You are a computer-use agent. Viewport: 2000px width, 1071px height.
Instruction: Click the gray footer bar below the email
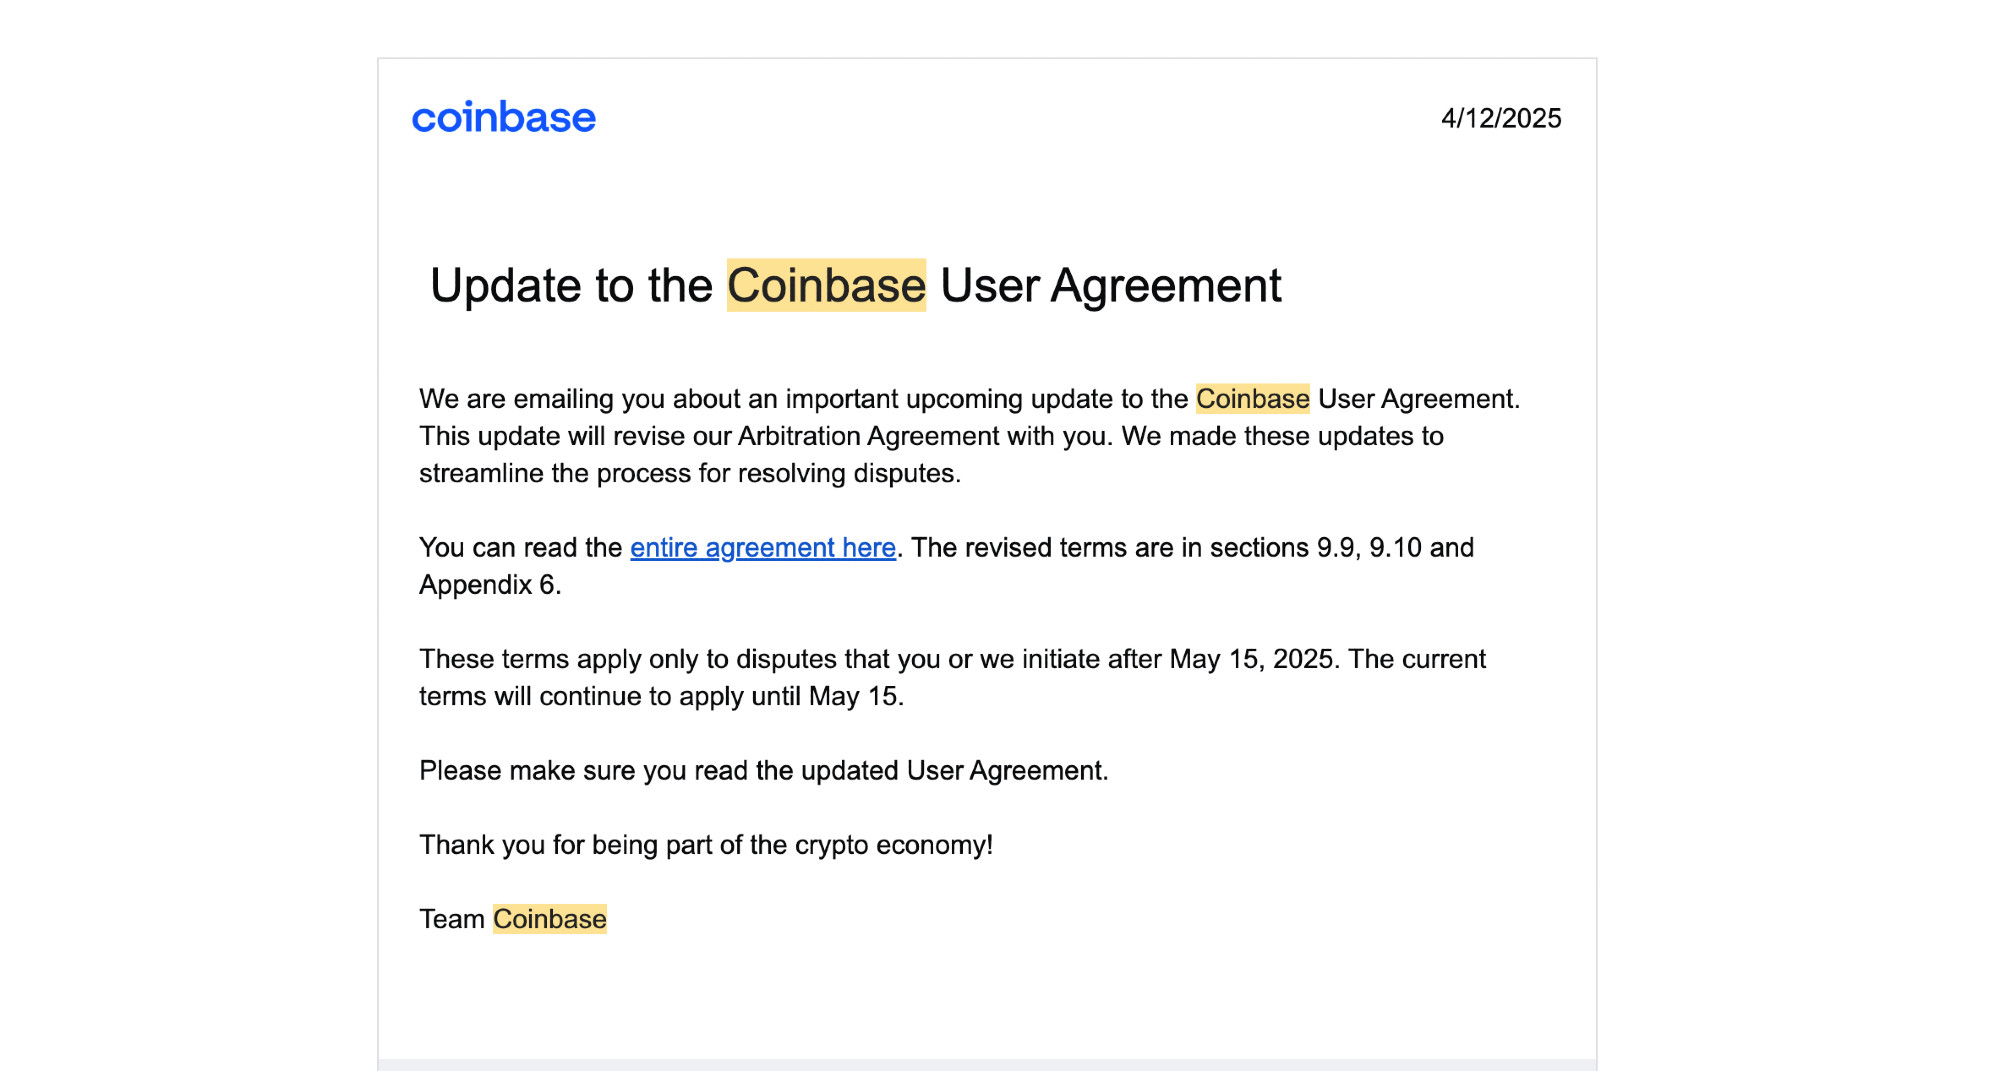coord(987,1065)
